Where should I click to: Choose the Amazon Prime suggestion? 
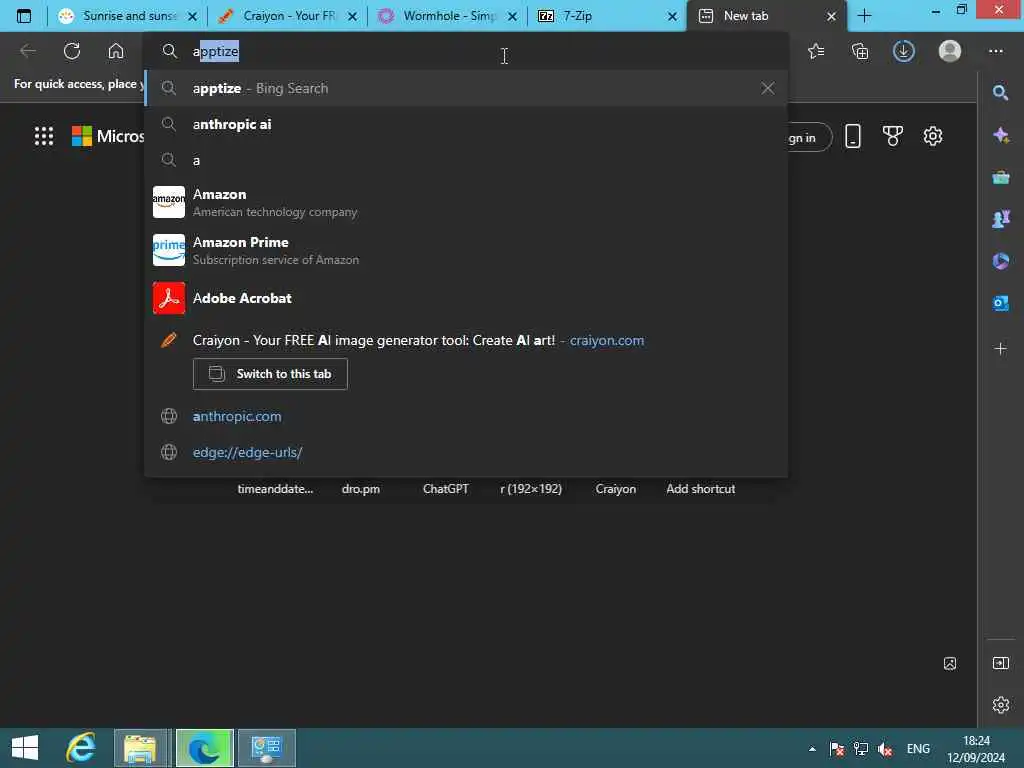pos(466,250)
